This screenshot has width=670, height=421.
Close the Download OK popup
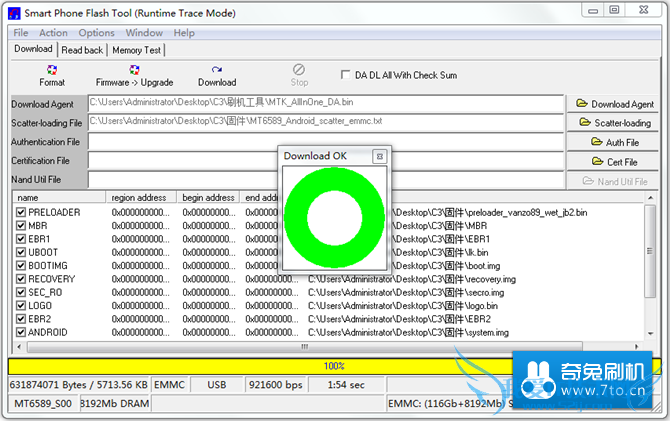[379, 156]
